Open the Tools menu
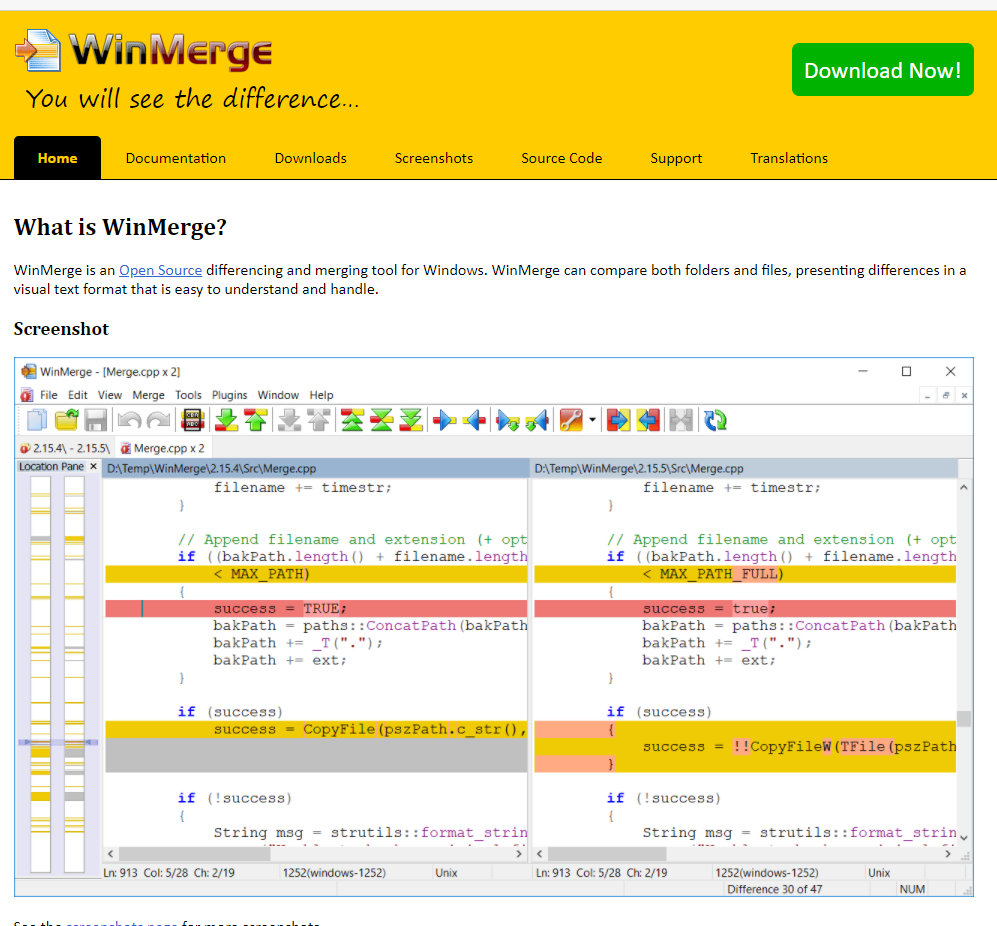Screen dimensions: 997x926 [188, 395]
